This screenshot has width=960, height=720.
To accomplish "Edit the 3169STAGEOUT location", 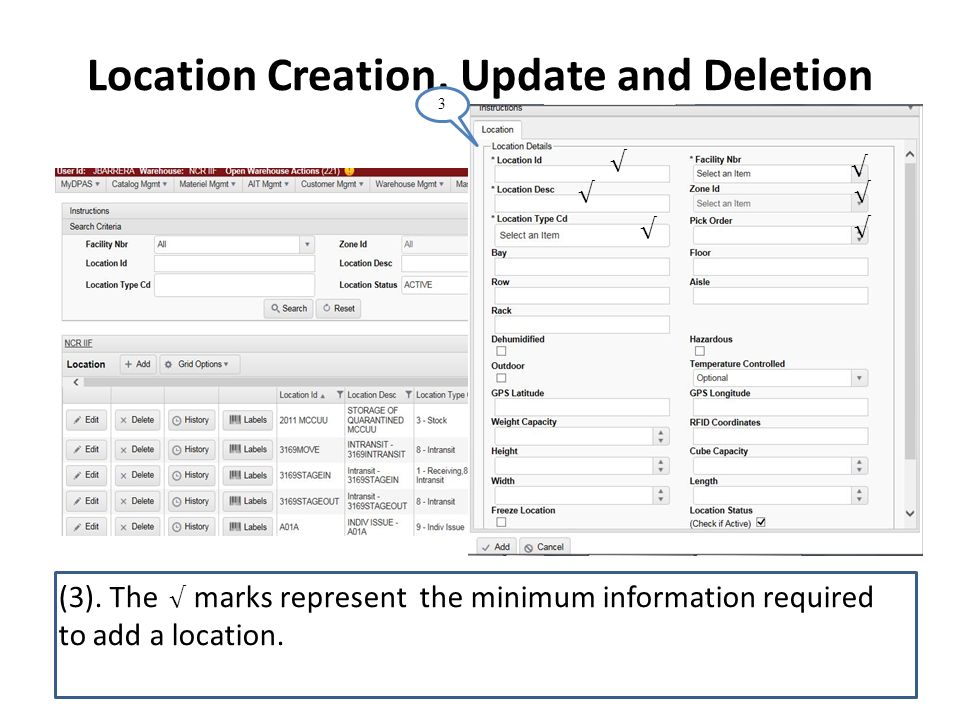I will (x=86, y=501).
